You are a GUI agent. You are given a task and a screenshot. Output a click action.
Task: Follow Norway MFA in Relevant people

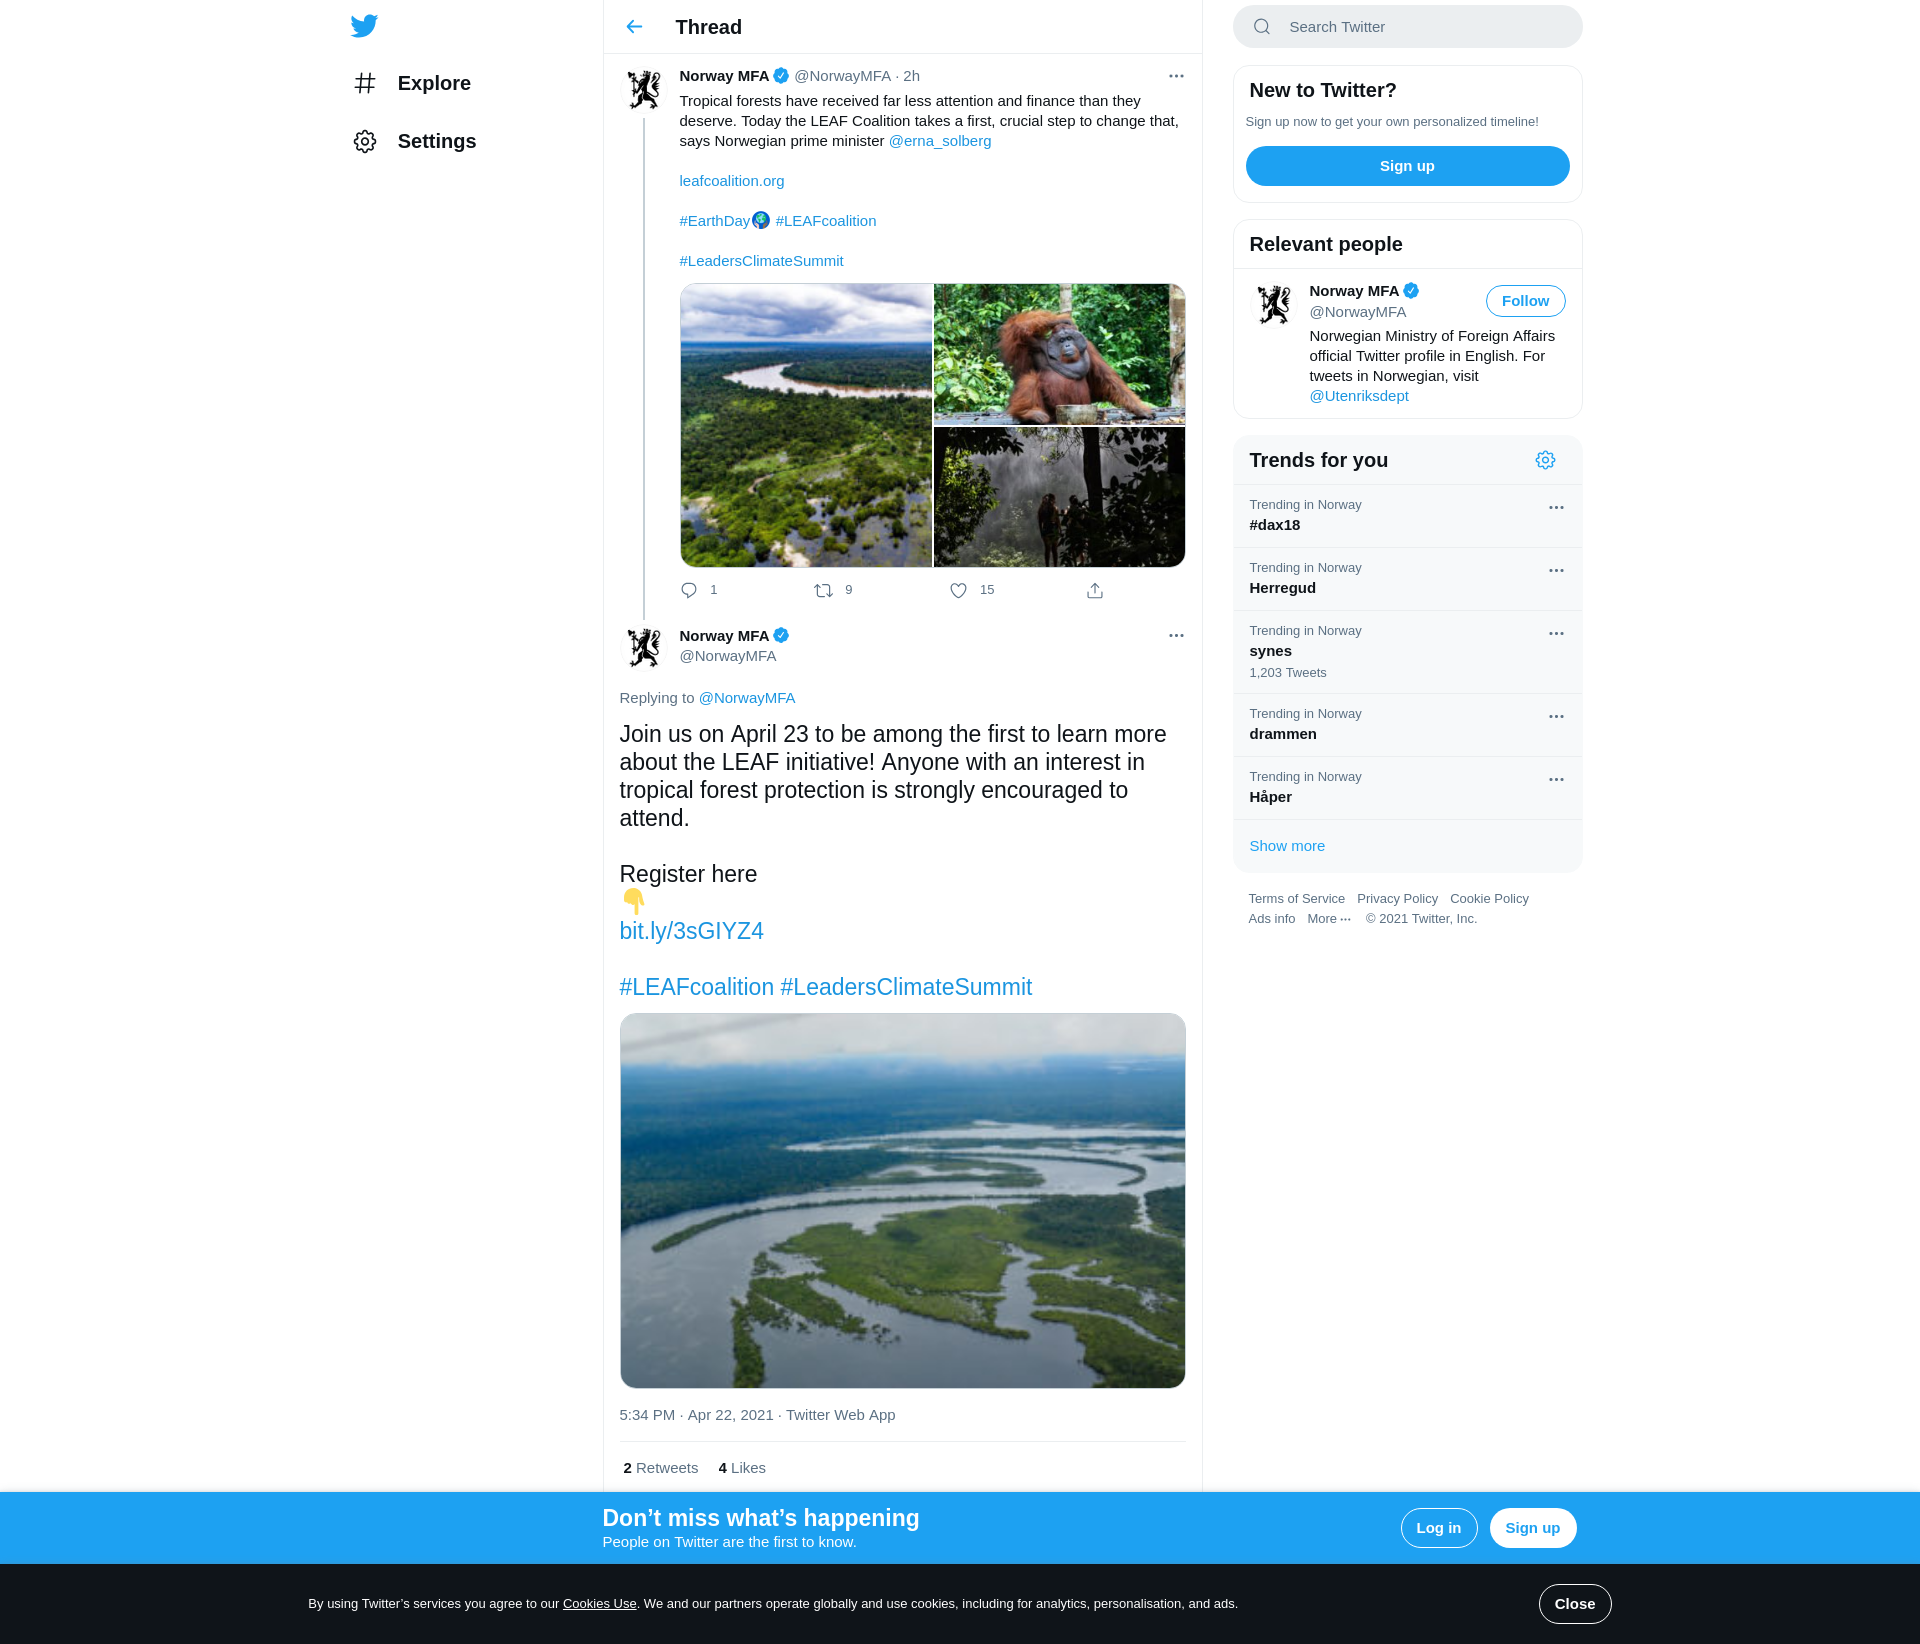tap(1525, 301)
